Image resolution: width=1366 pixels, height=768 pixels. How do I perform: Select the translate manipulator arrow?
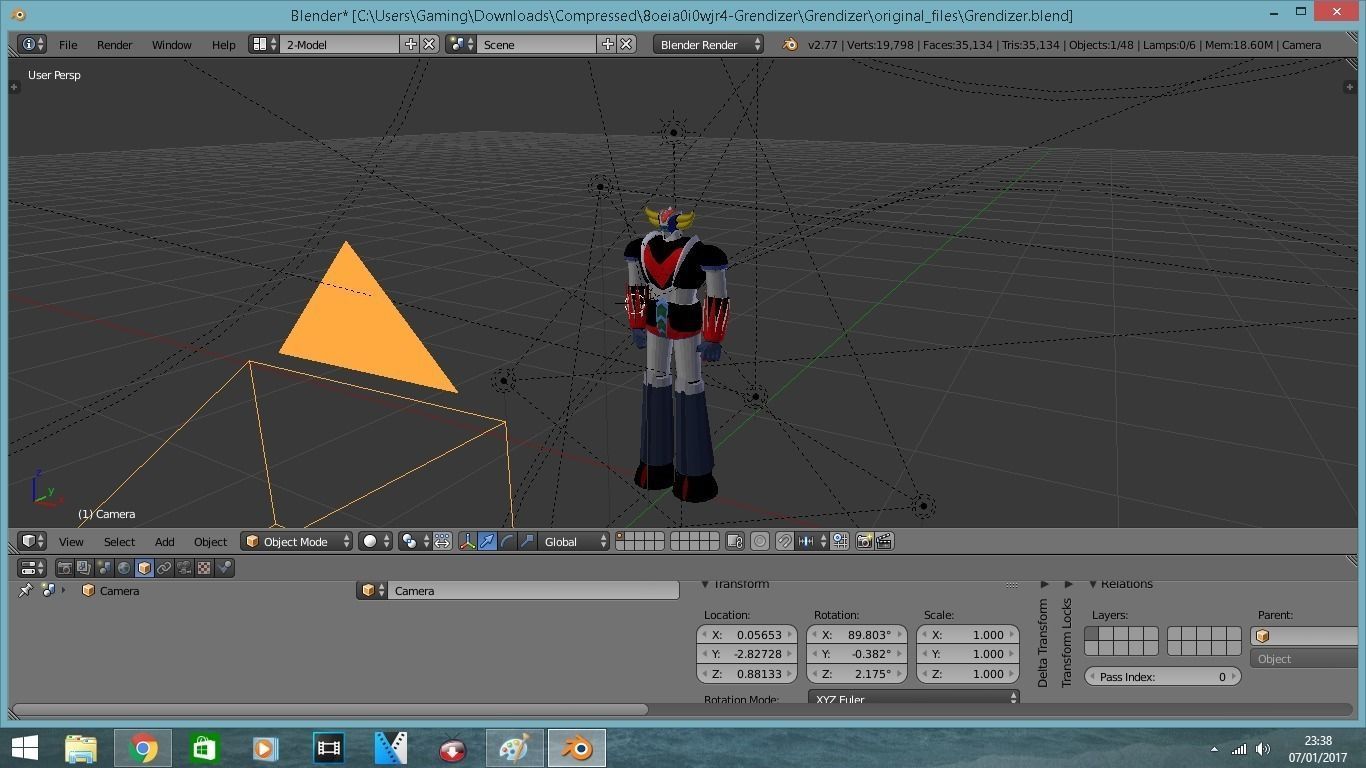[487, 542]
